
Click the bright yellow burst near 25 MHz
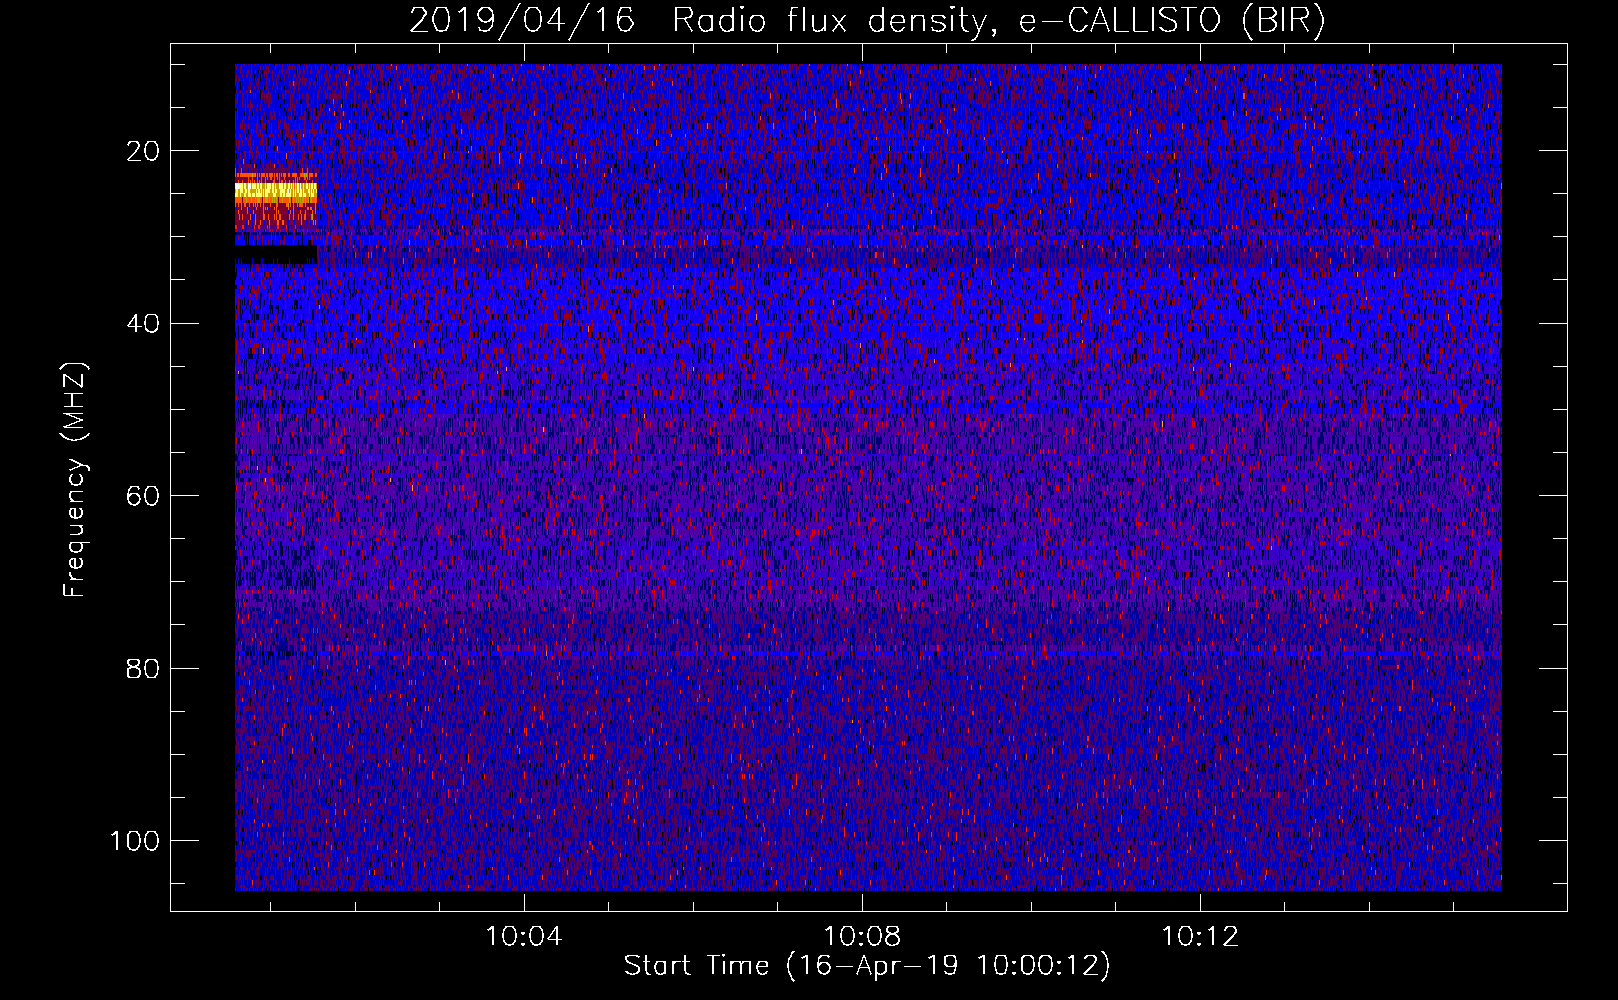click(x=276, y=190)
